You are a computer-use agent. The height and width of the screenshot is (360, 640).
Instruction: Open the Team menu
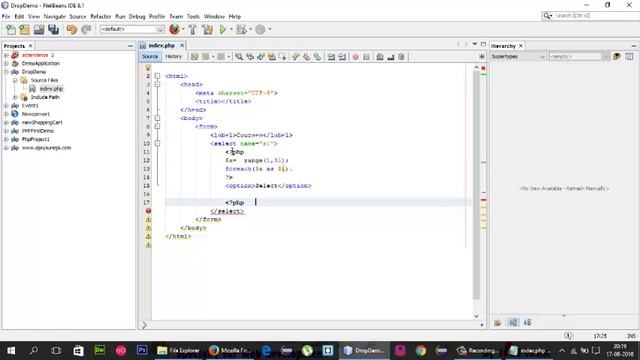[x=176, y=16]
